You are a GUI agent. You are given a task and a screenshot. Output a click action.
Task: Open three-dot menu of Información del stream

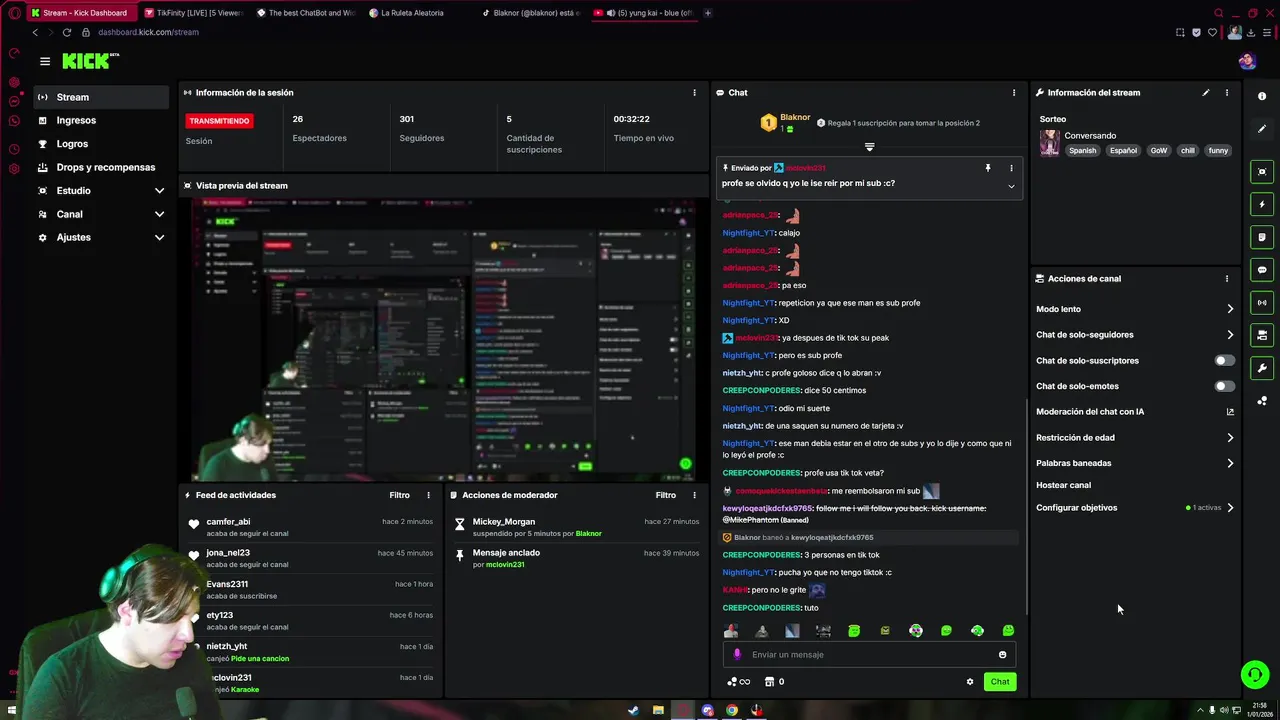coord(1227,93)
